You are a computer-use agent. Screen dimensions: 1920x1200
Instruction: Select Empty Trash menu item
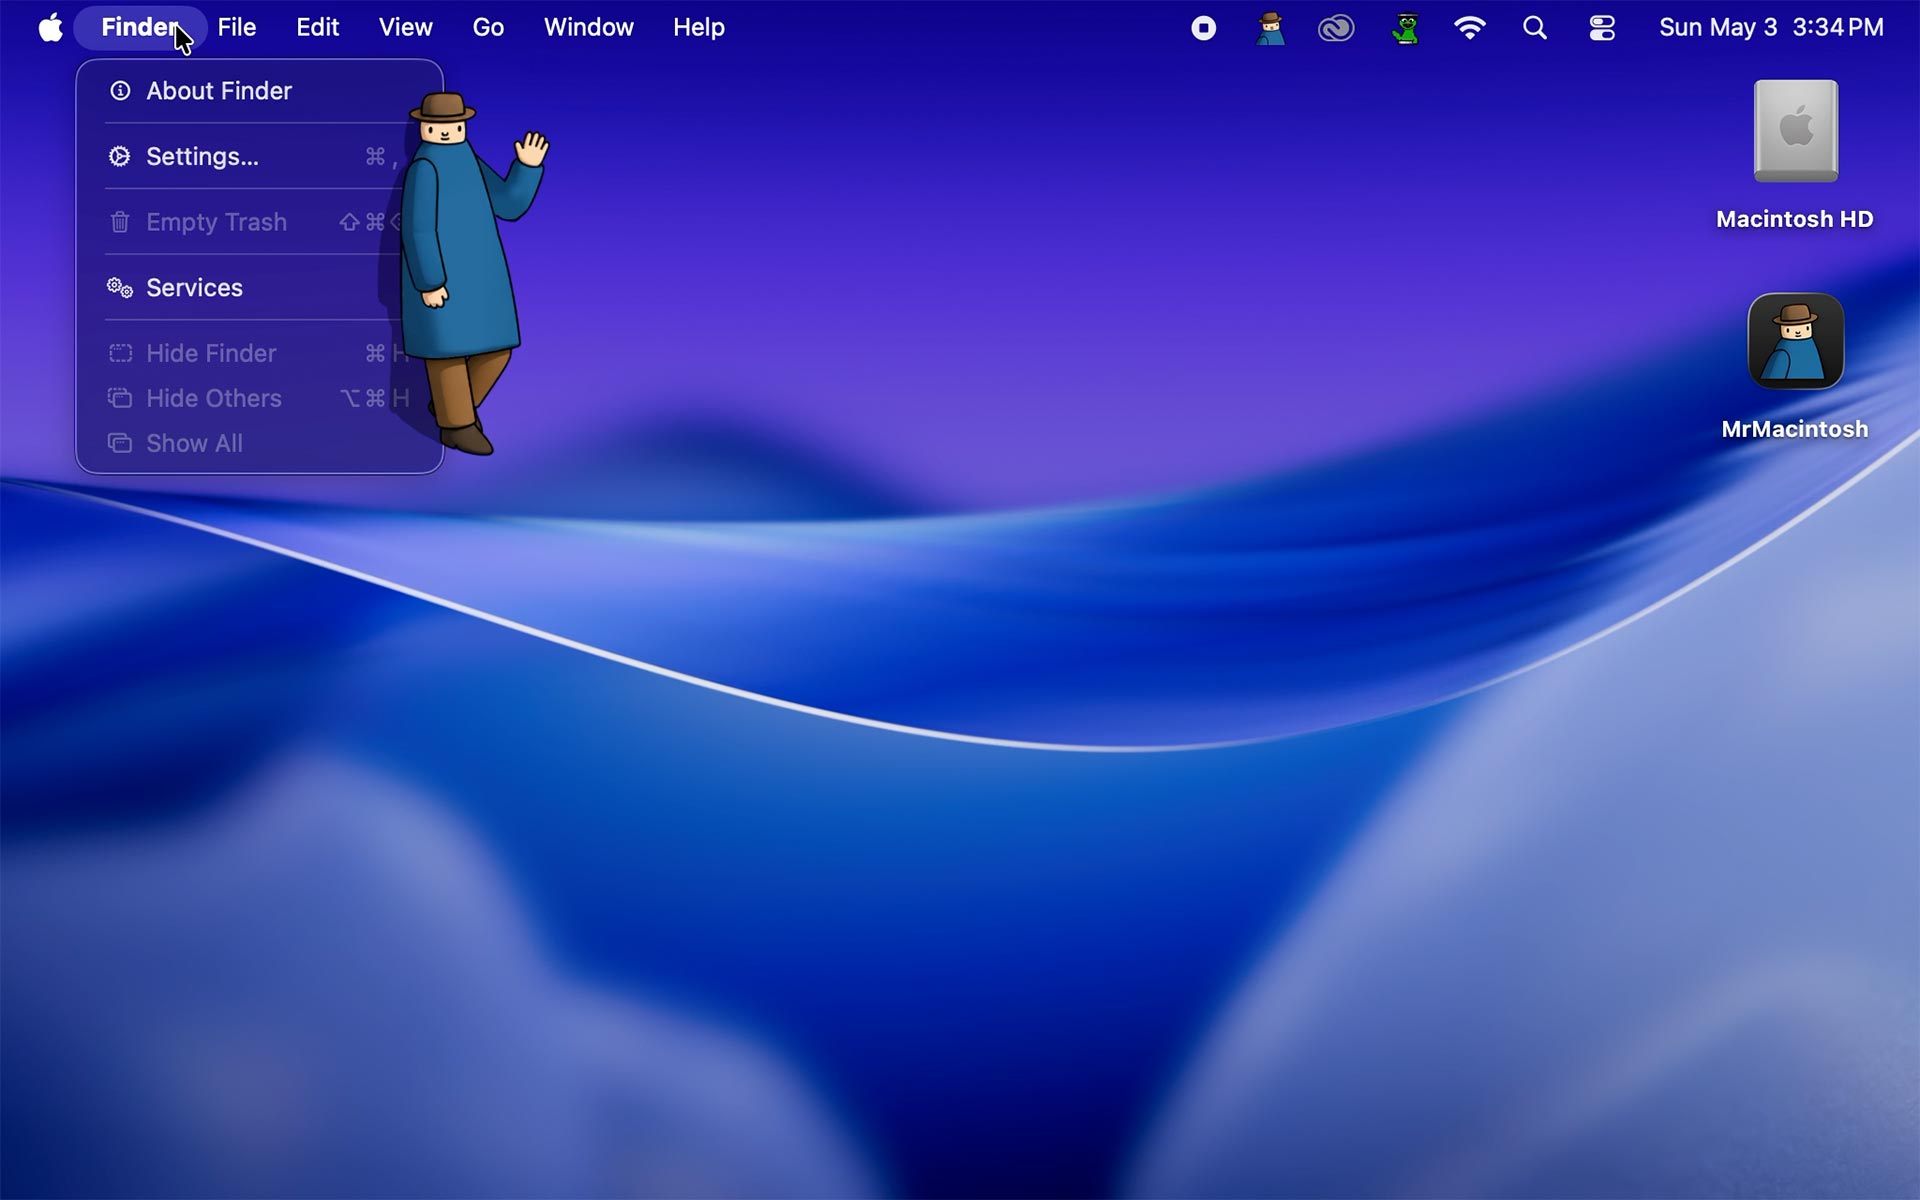tap(258, 222)
